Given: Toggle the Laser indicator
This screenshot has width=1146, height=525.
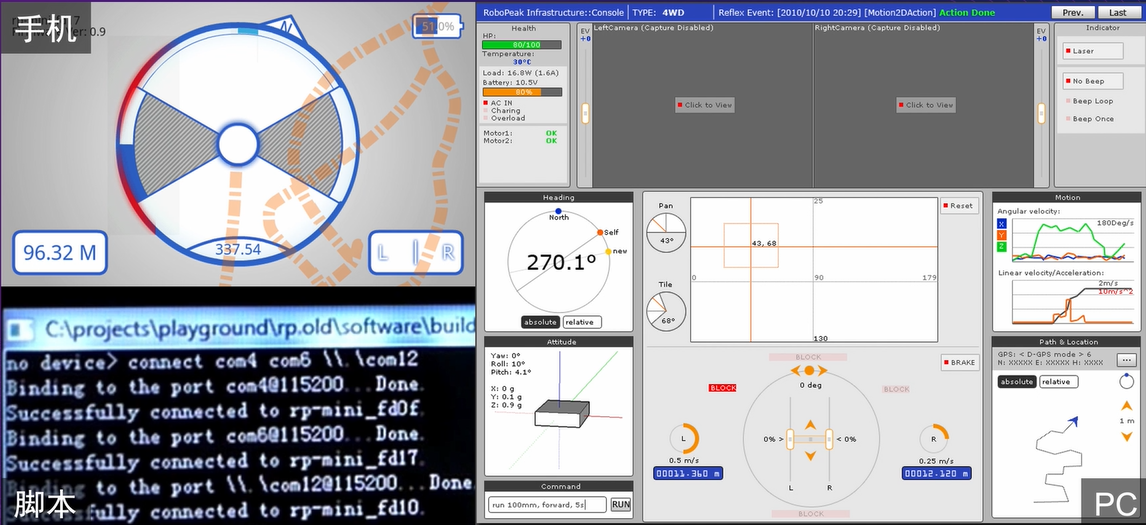Looking at the screenshot, I should 1093,51.
